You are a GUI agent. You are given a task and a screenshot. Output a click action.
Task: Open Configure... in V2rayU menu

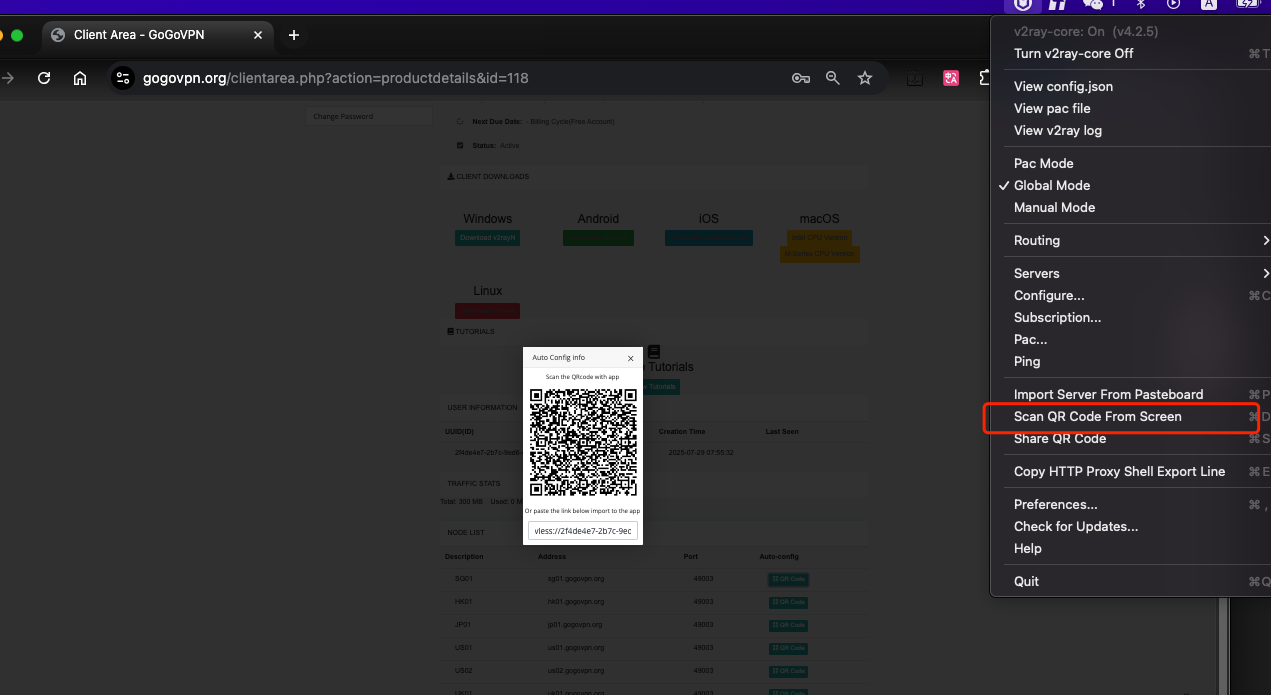pos(1049,296)
